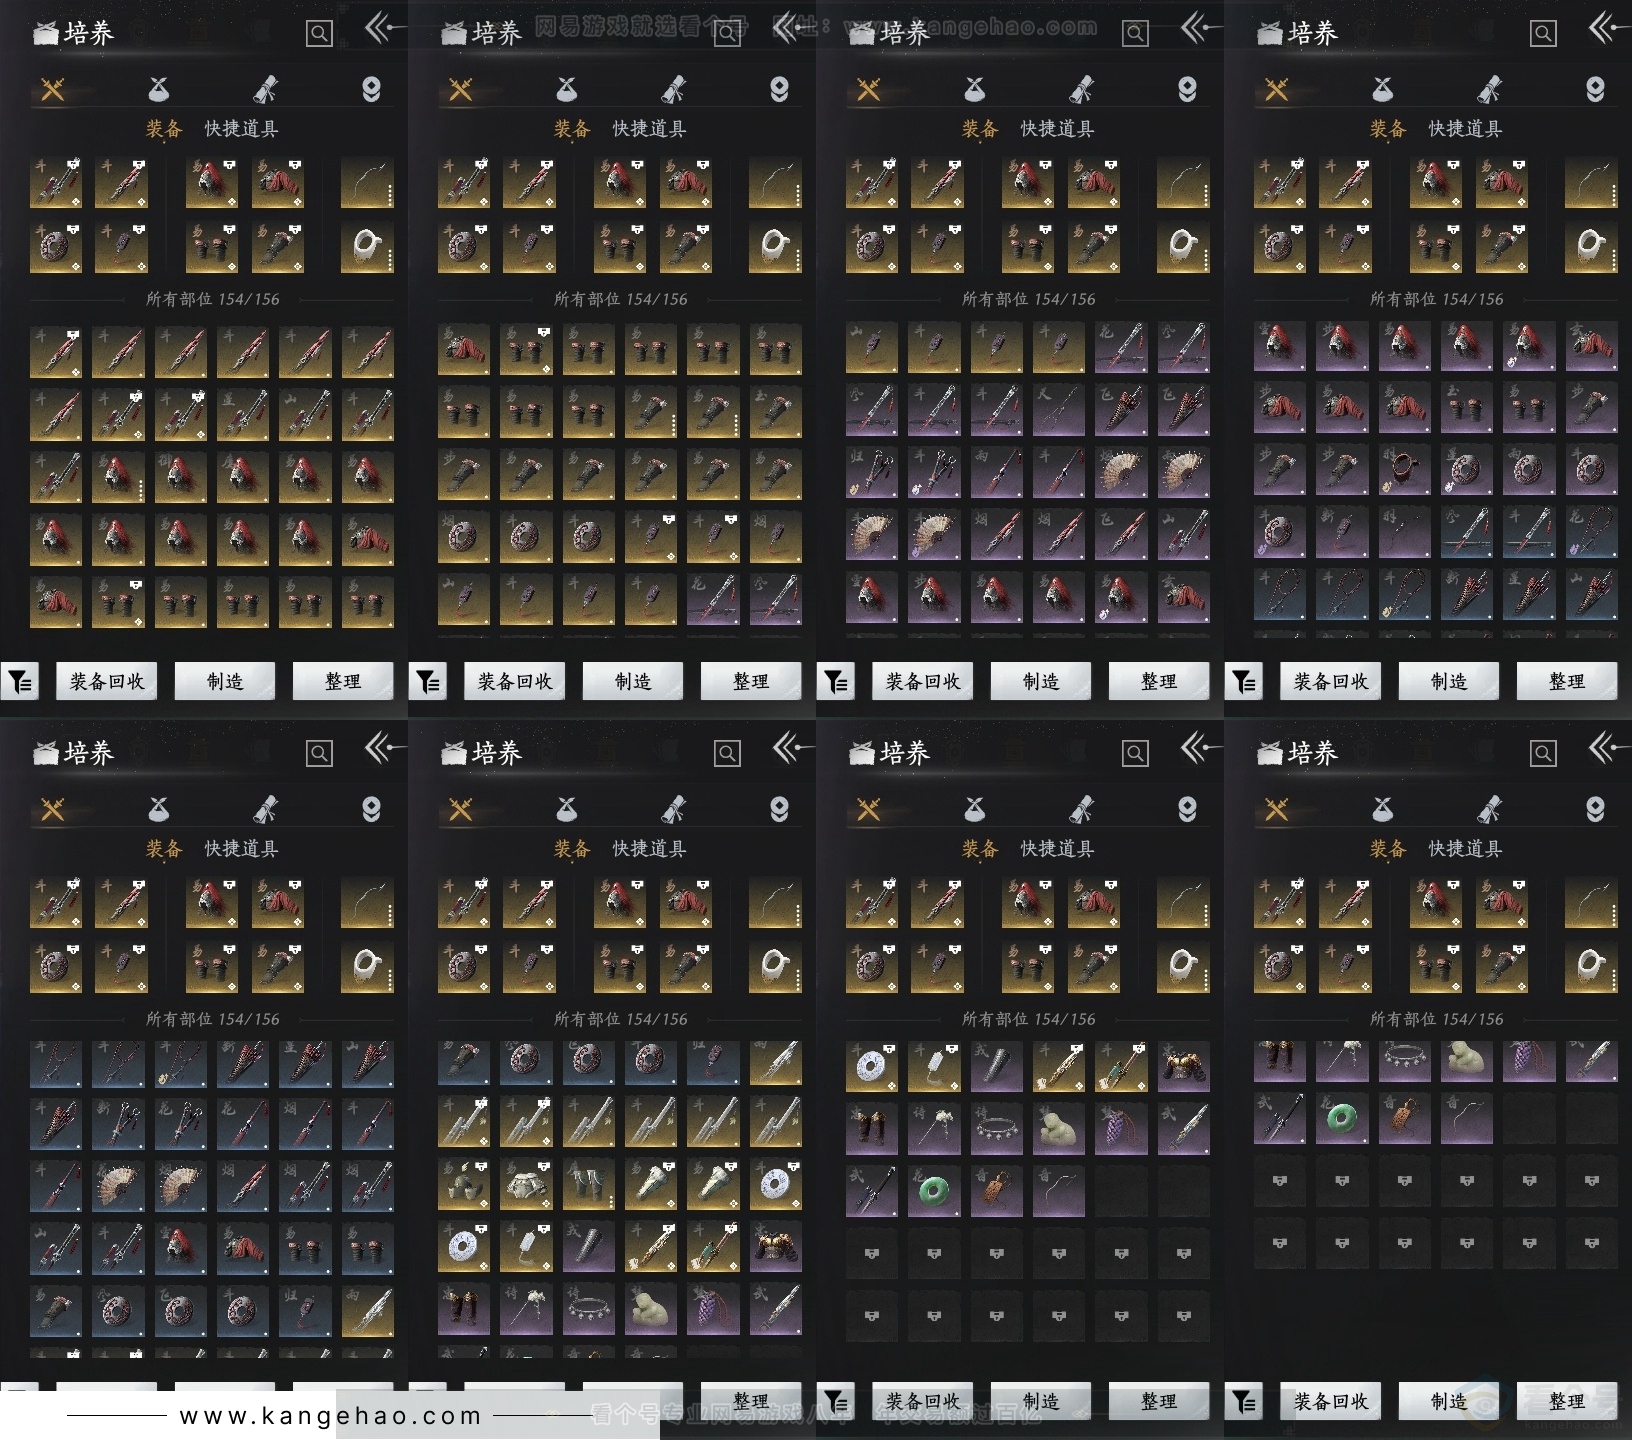The image size is (1632, 1440).
Task: Open the filter icon in top-left panel
Action: [x=20, y=682]
